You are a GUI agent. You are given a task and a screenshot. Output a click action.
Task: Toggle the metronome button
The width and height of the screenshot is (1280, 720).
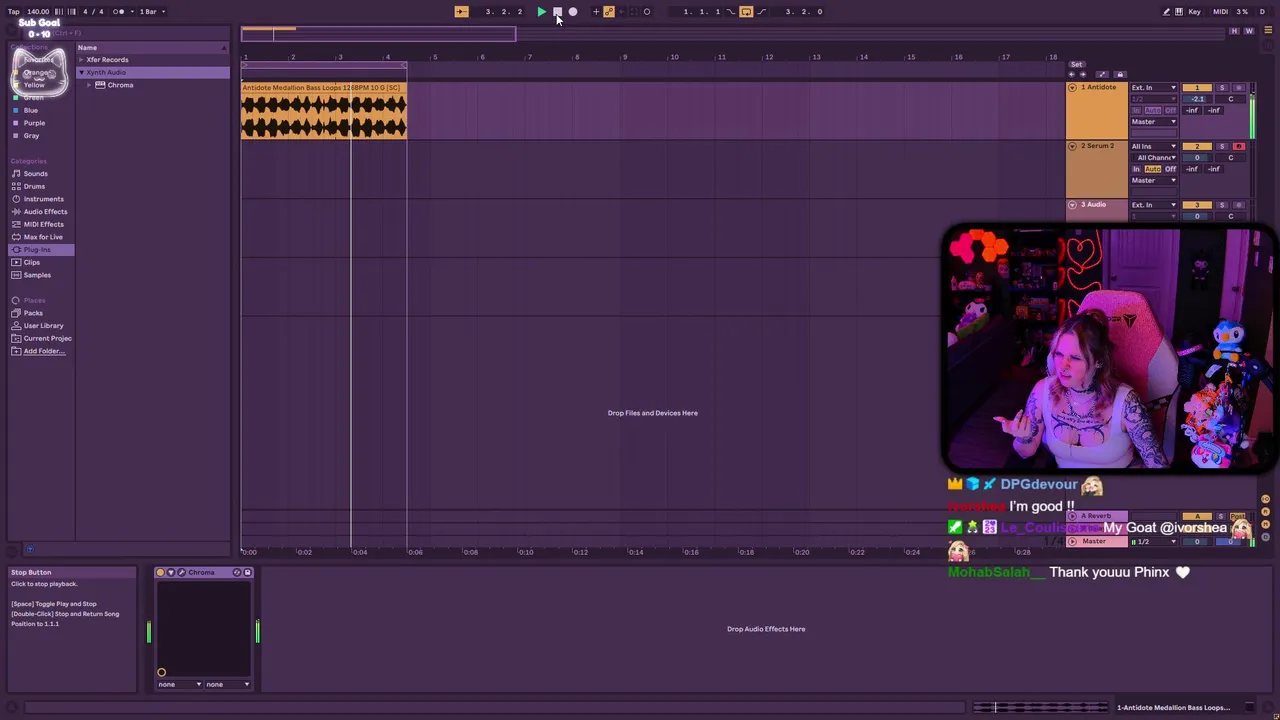tap(119, 12)
